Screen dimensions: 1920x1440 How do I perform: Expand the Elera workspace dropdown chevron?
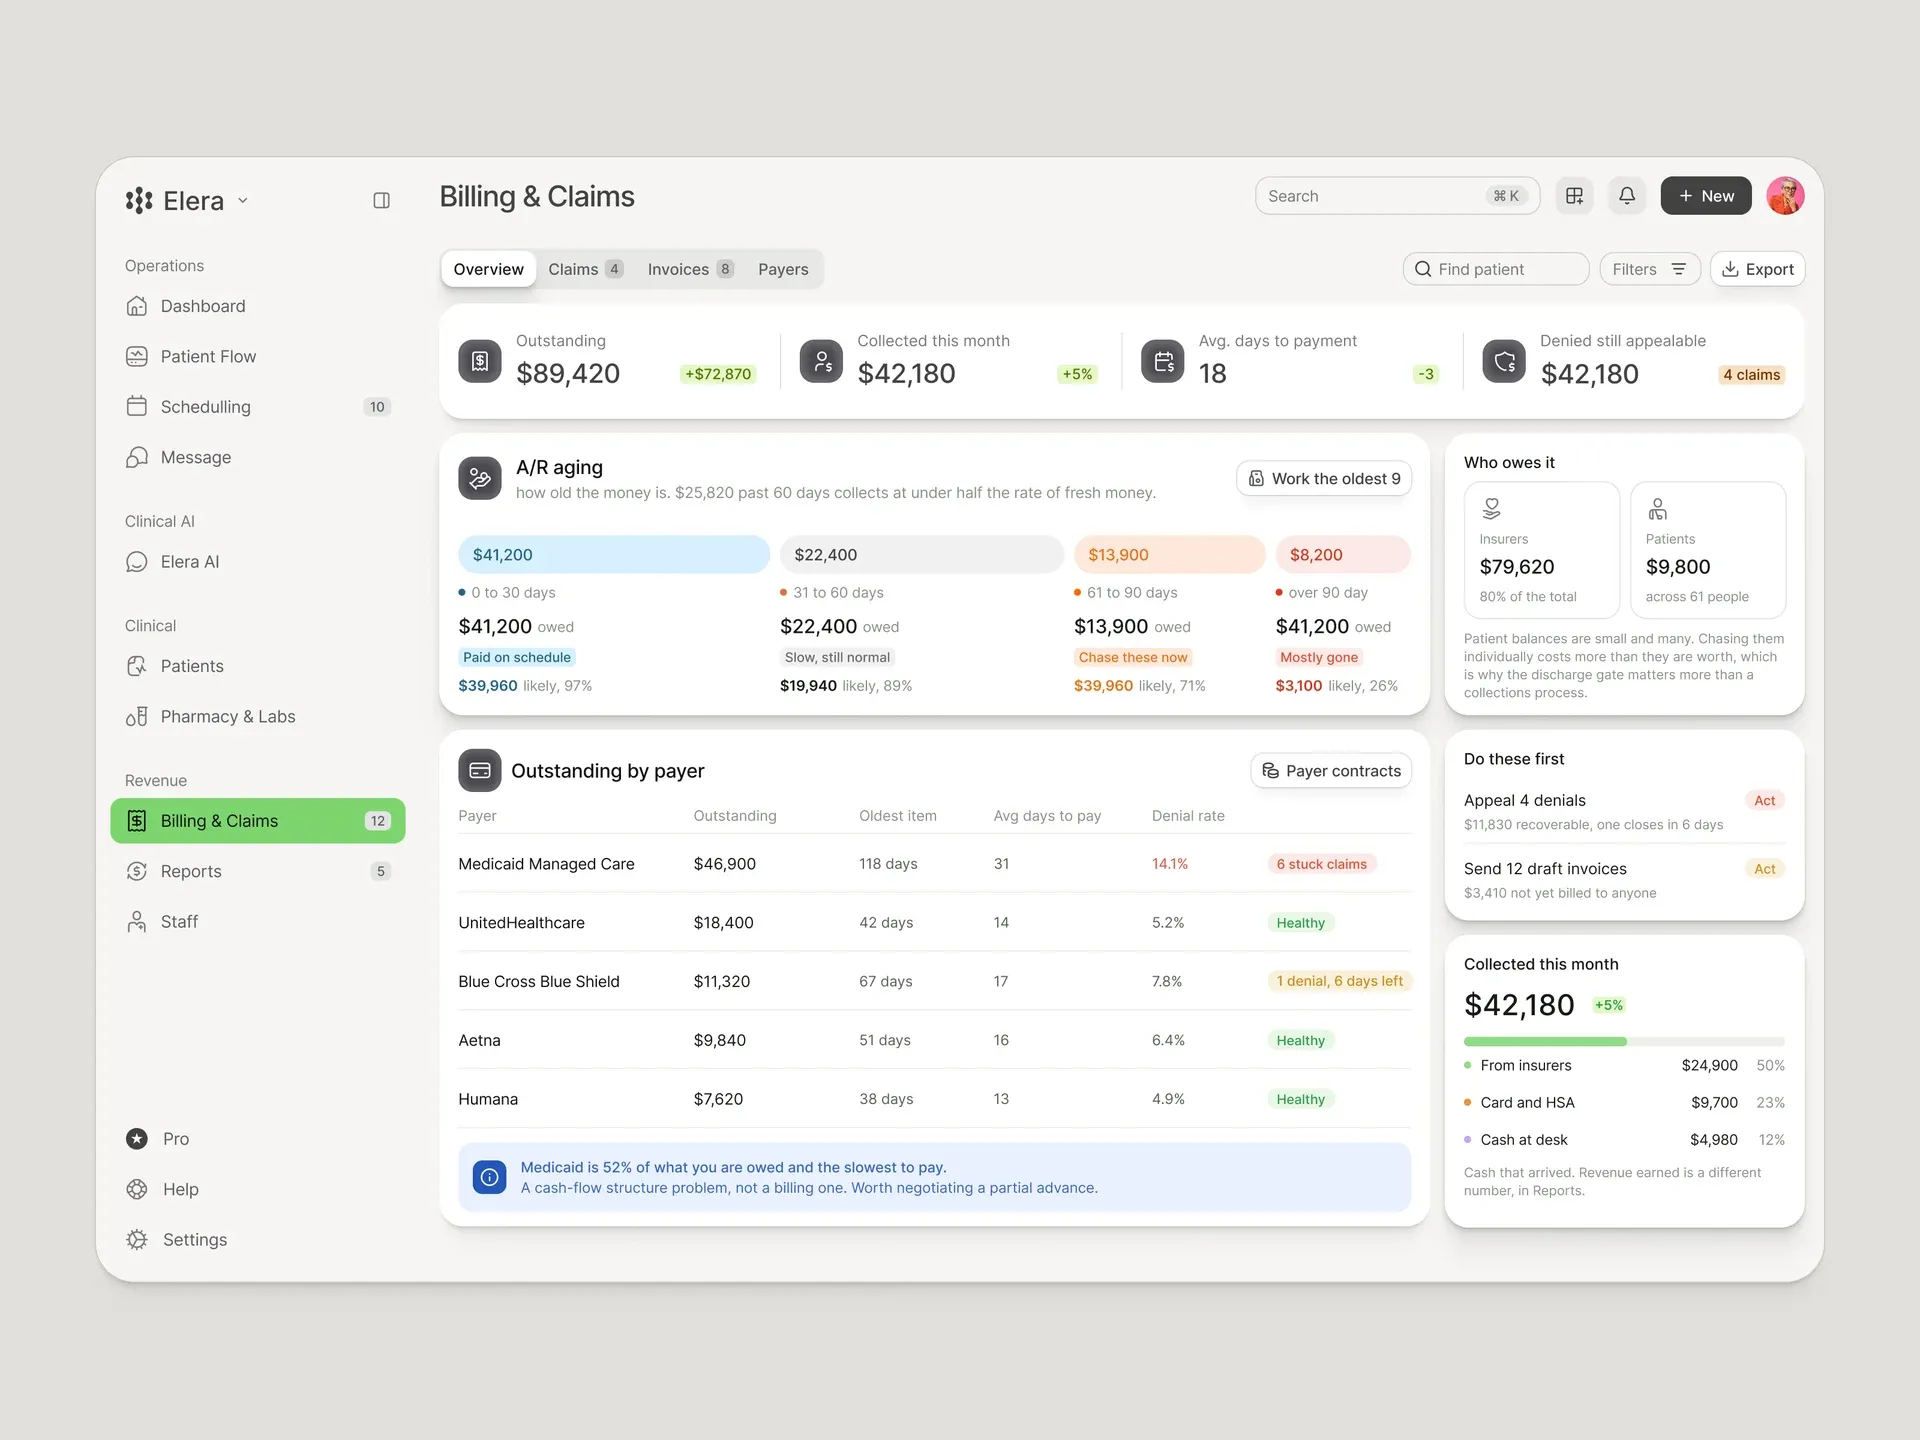(243, 201)
